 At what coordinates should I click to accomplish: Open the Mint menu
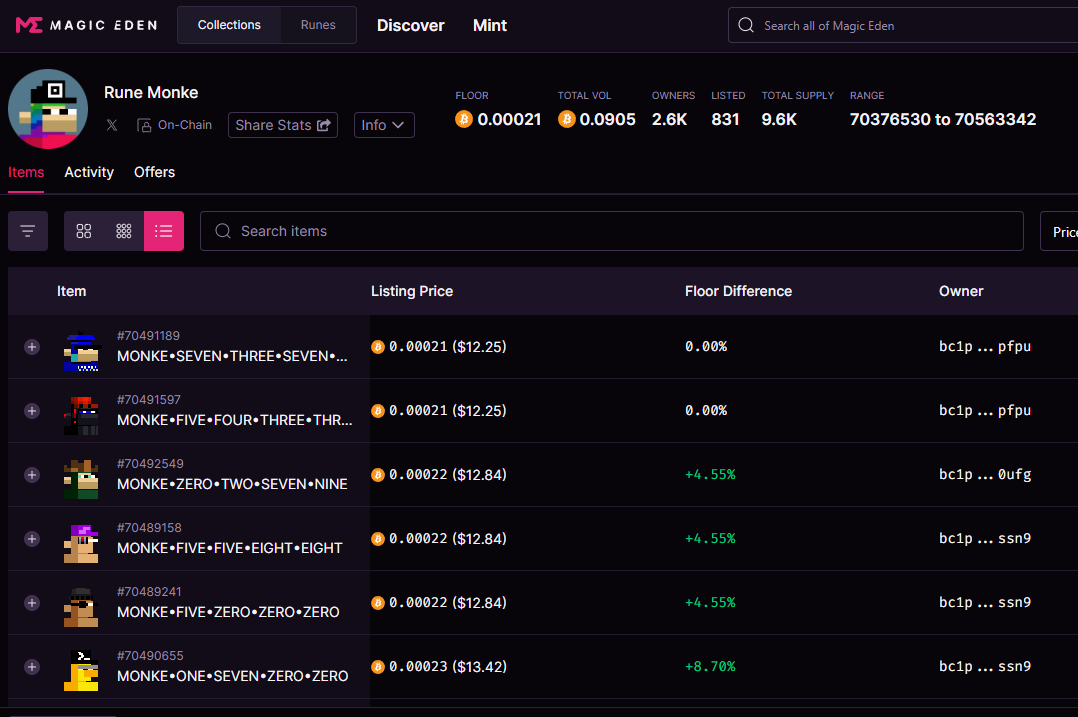pos(490,25)
